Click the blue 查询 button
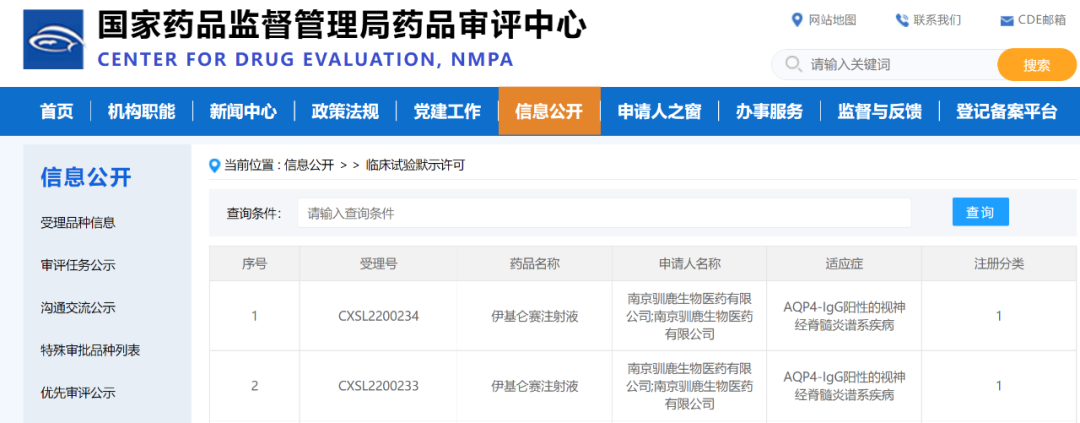 980,213
